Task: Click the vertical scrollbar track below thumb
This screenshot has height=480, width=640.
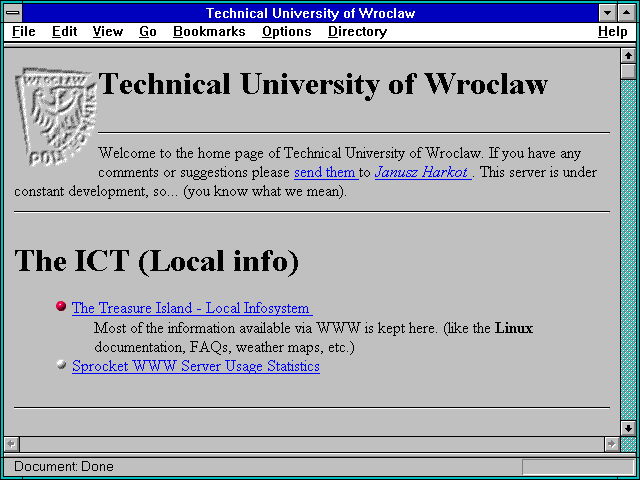Action: coord(628,250)
